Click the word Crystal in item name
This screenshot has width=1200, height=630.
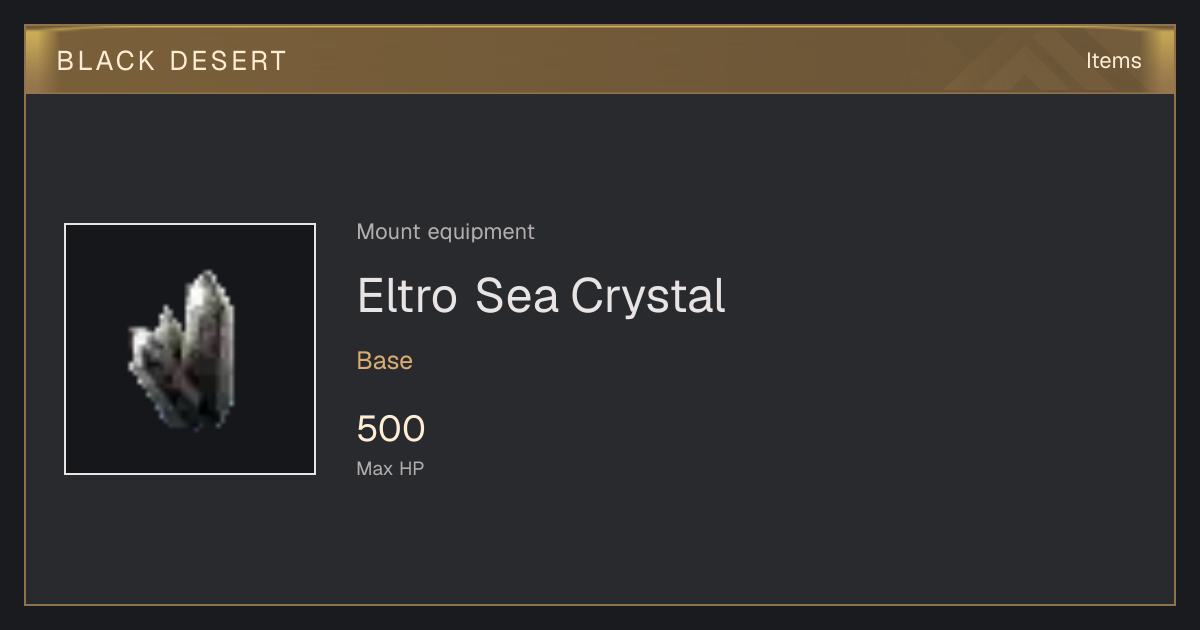tap(648, 297)
